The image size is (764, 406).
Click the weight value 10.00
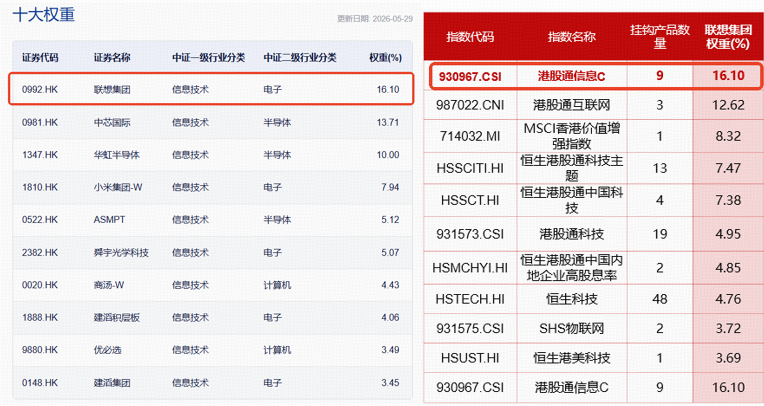pos(388,155)
